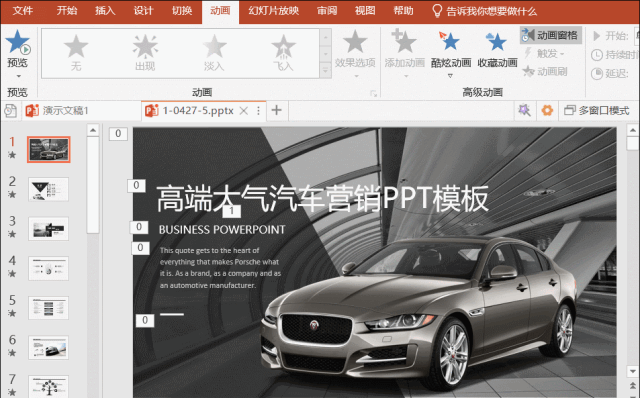Close the 1-0427-5.pptx tab
The image size is (640, 398).
[244, 111]
